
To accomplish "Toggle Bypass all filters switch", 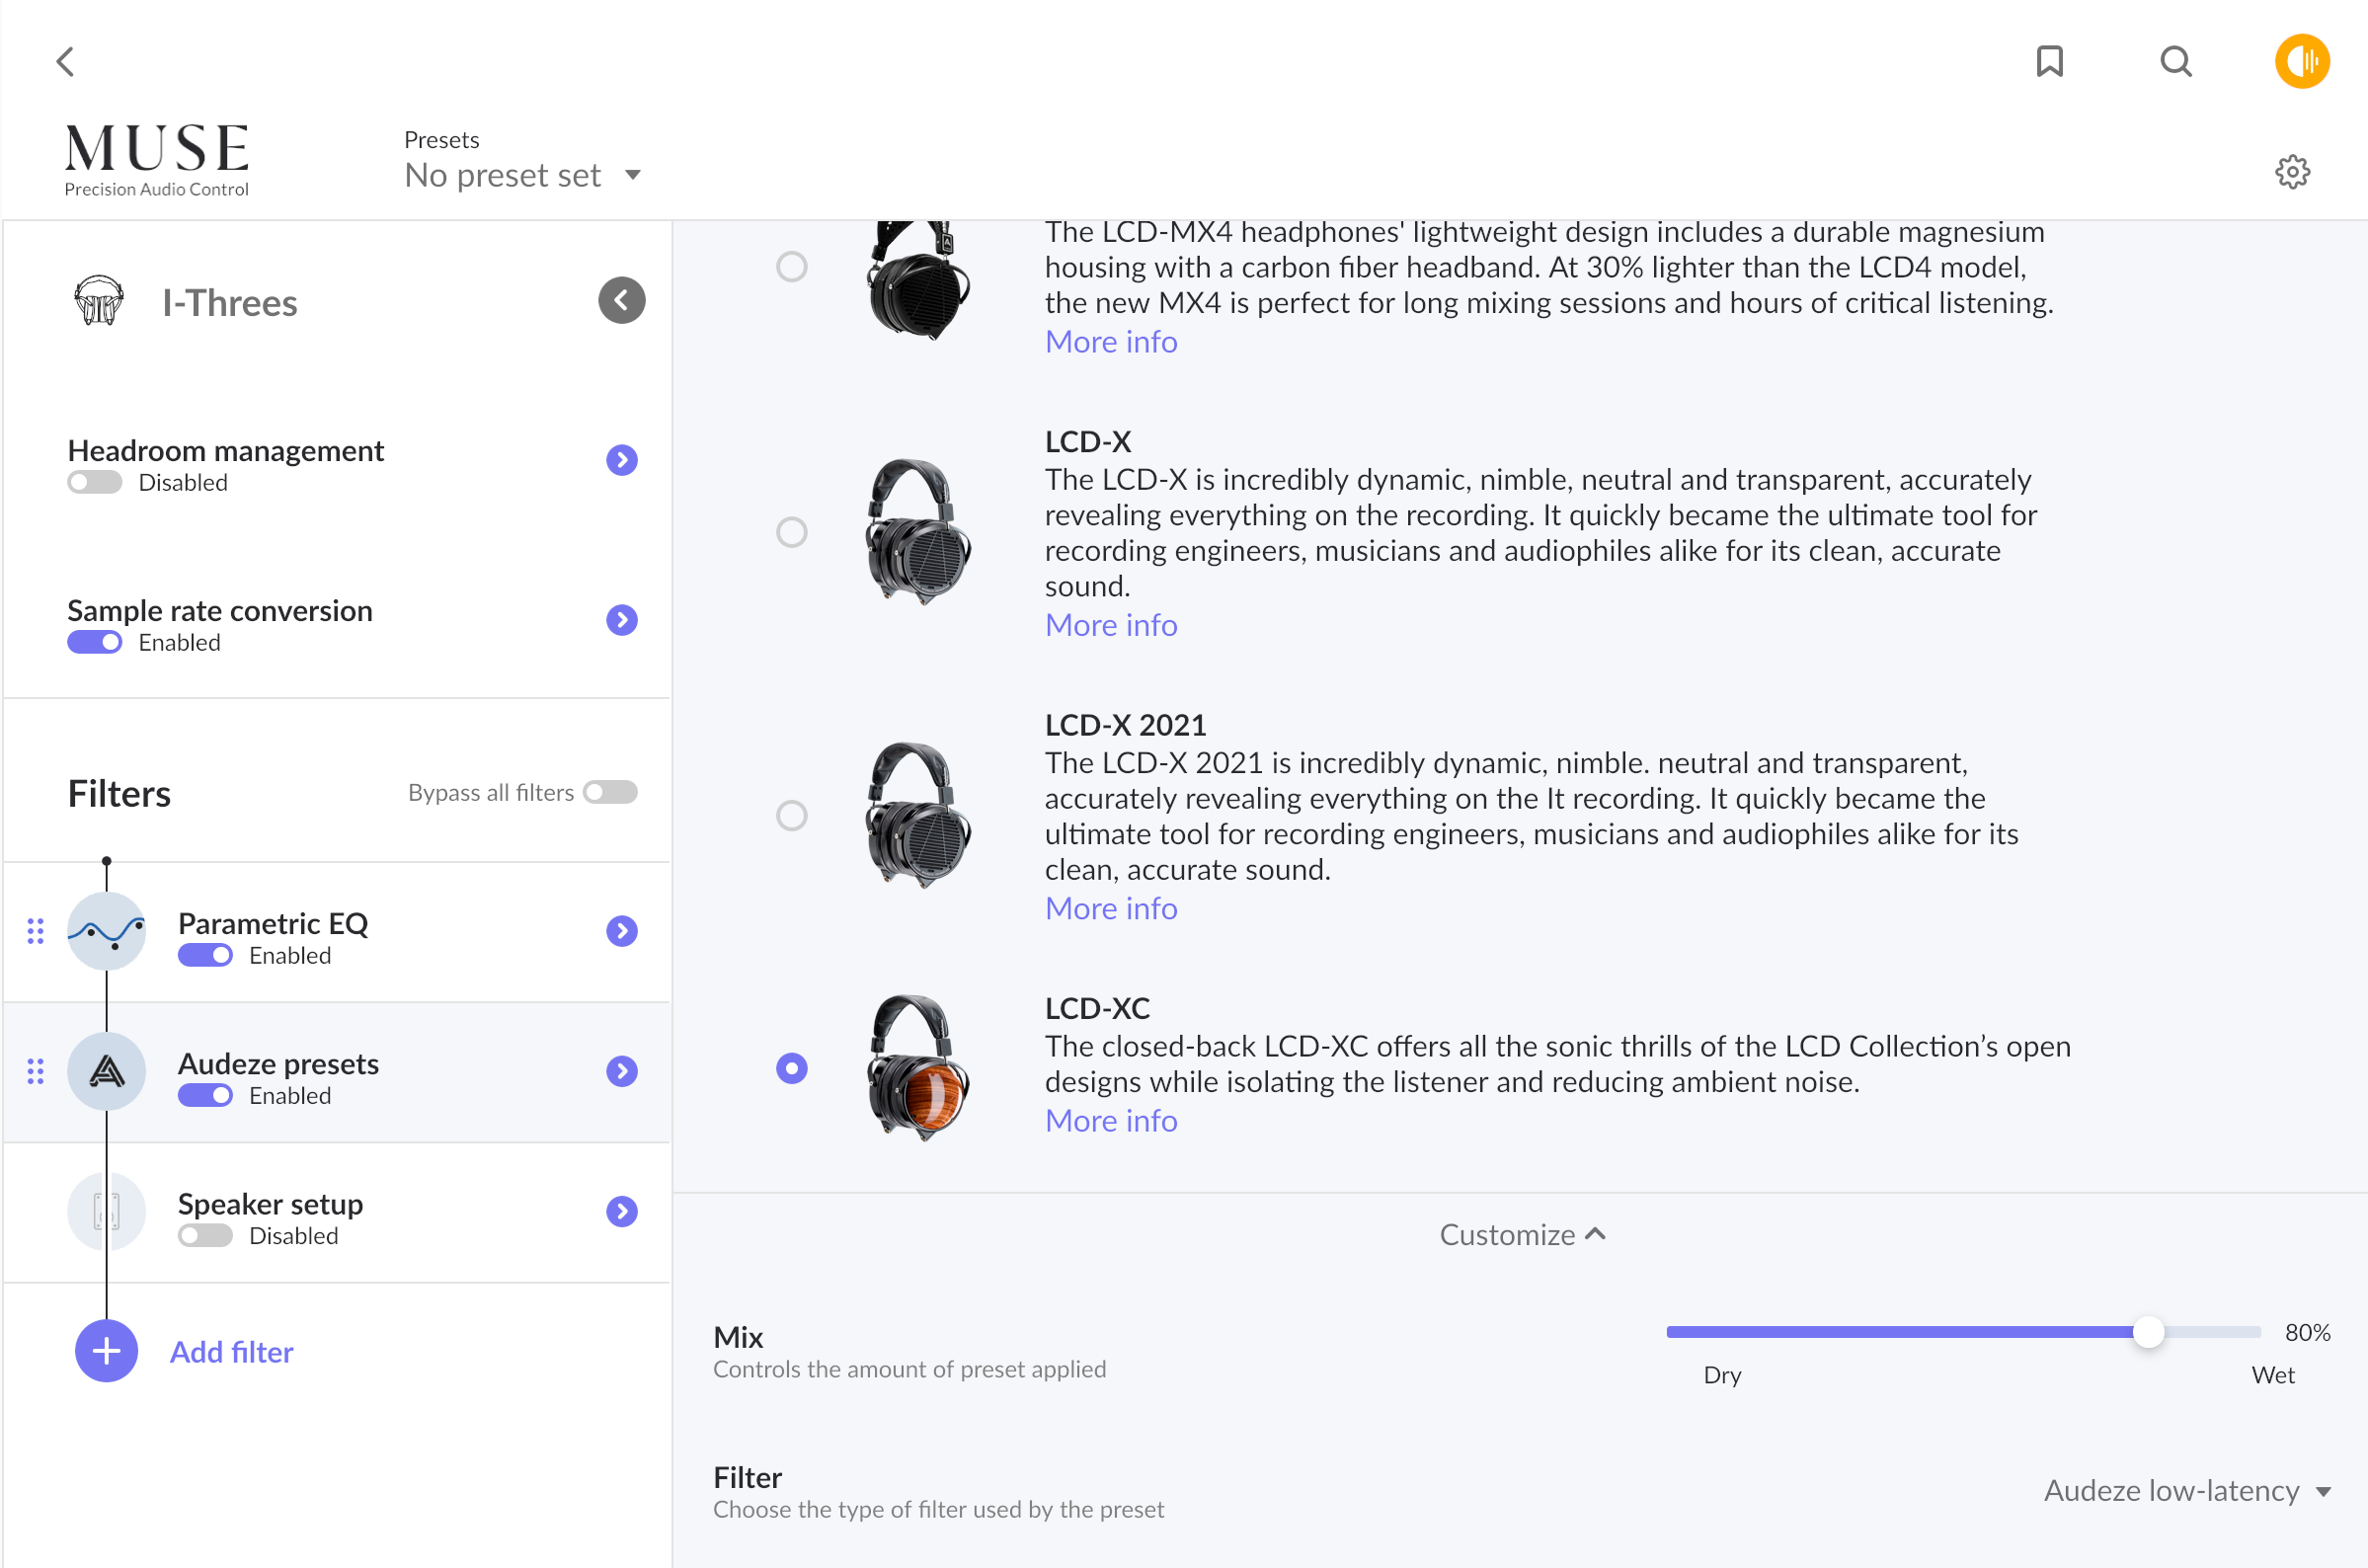I will (x=610, y=792).
